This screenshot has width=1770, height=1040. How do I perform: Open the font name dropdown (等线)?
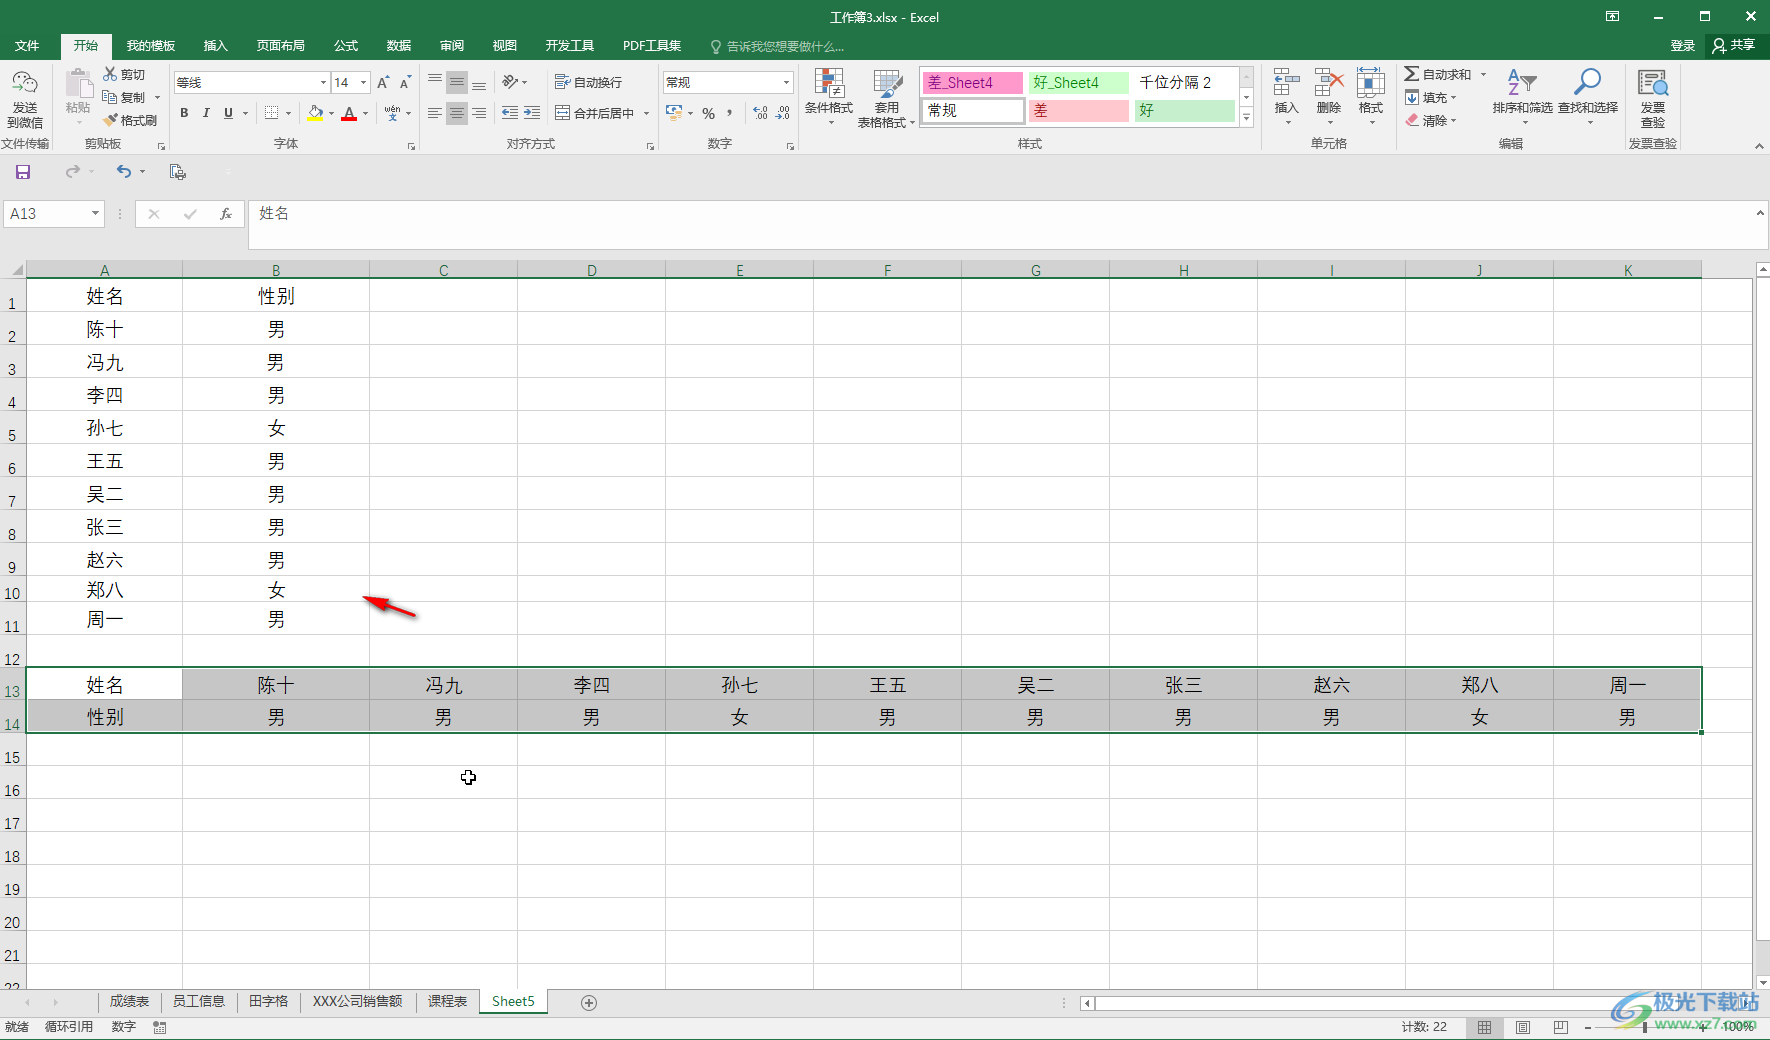(323, 83)
